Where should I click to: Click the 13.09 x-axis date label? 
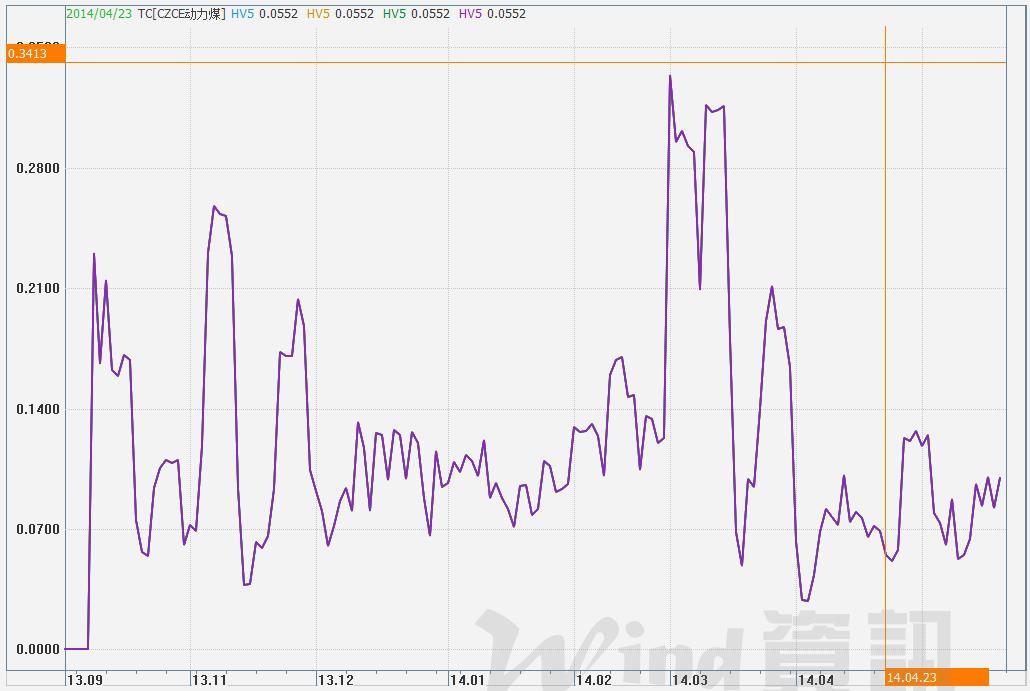coord(84,680)
